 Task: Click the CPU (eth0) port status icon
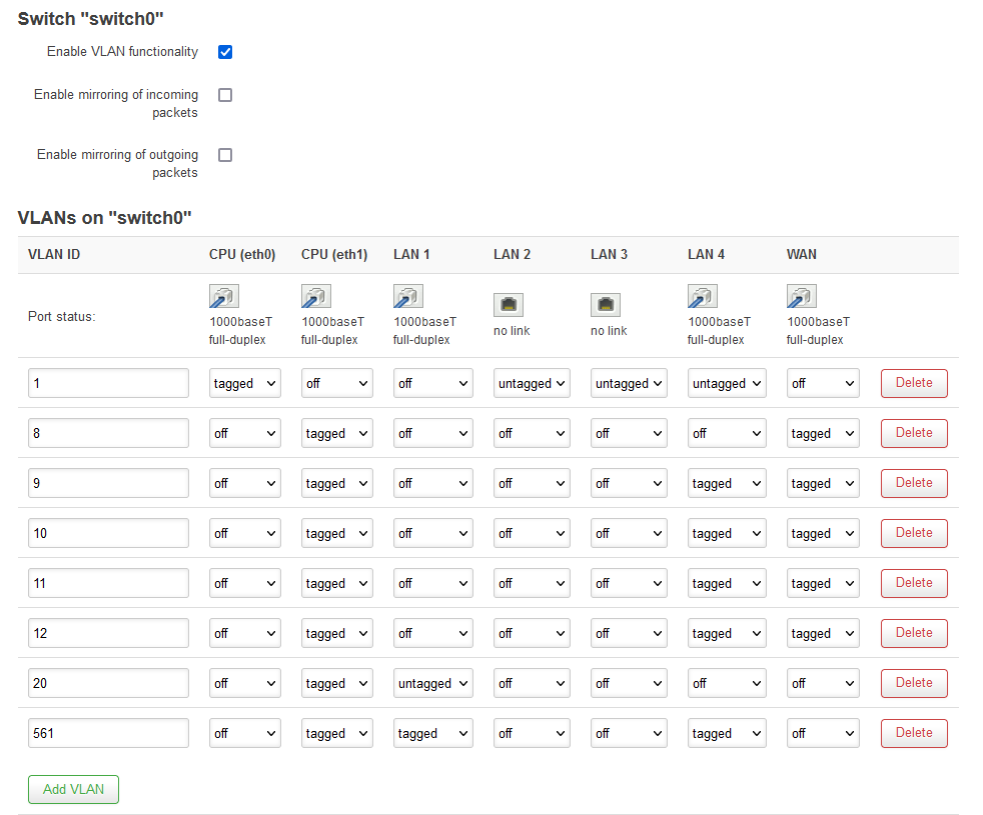pos(223,297)
